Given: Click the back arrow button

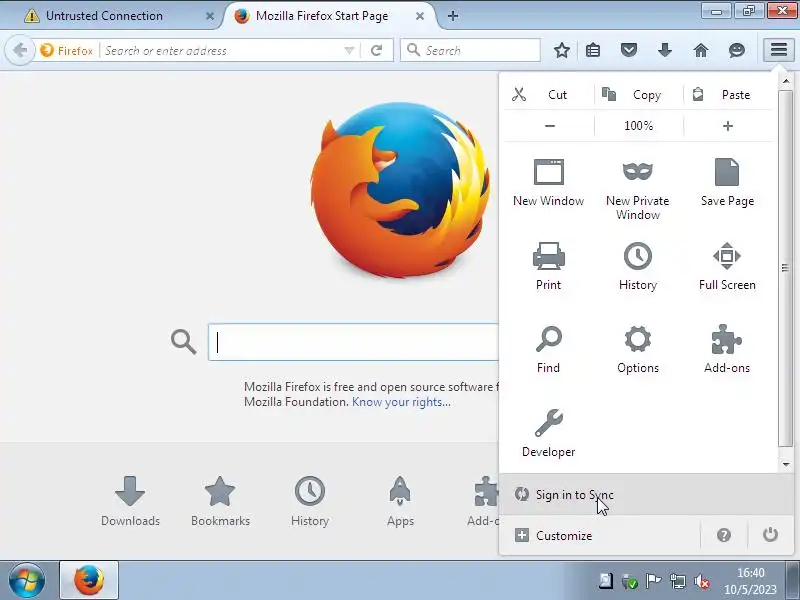Looking at the screenshot, I should pyautogui.click(x=19, y=50).
